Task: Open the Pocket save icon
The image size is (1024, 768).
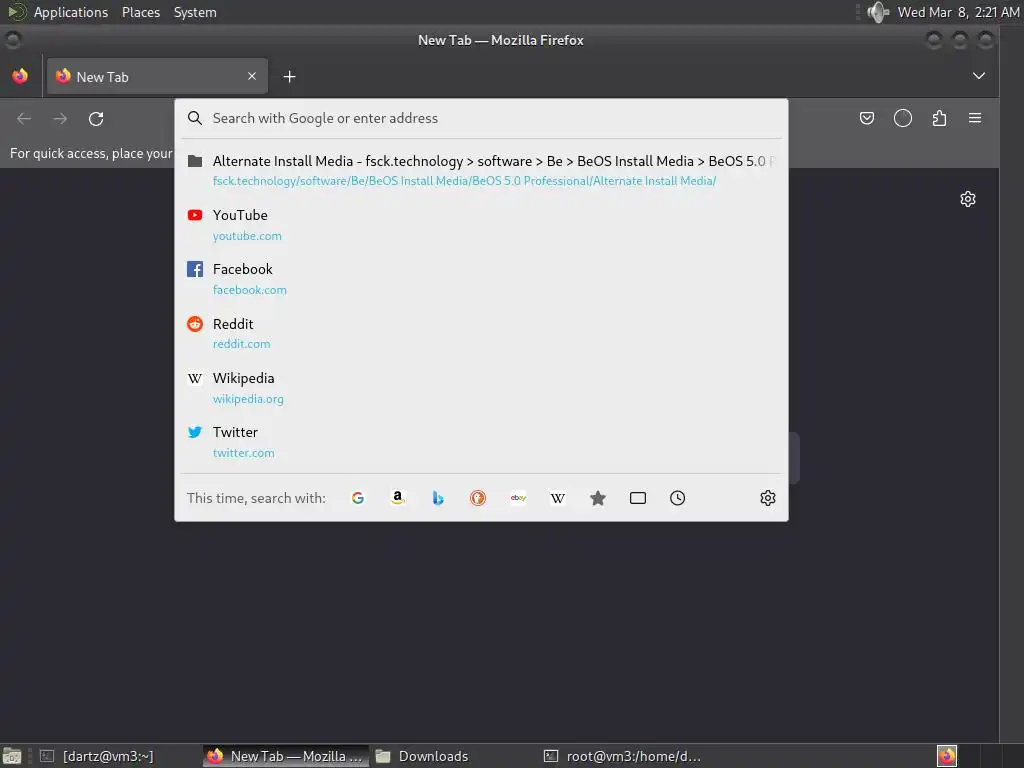Action: (x=867, y=118)
